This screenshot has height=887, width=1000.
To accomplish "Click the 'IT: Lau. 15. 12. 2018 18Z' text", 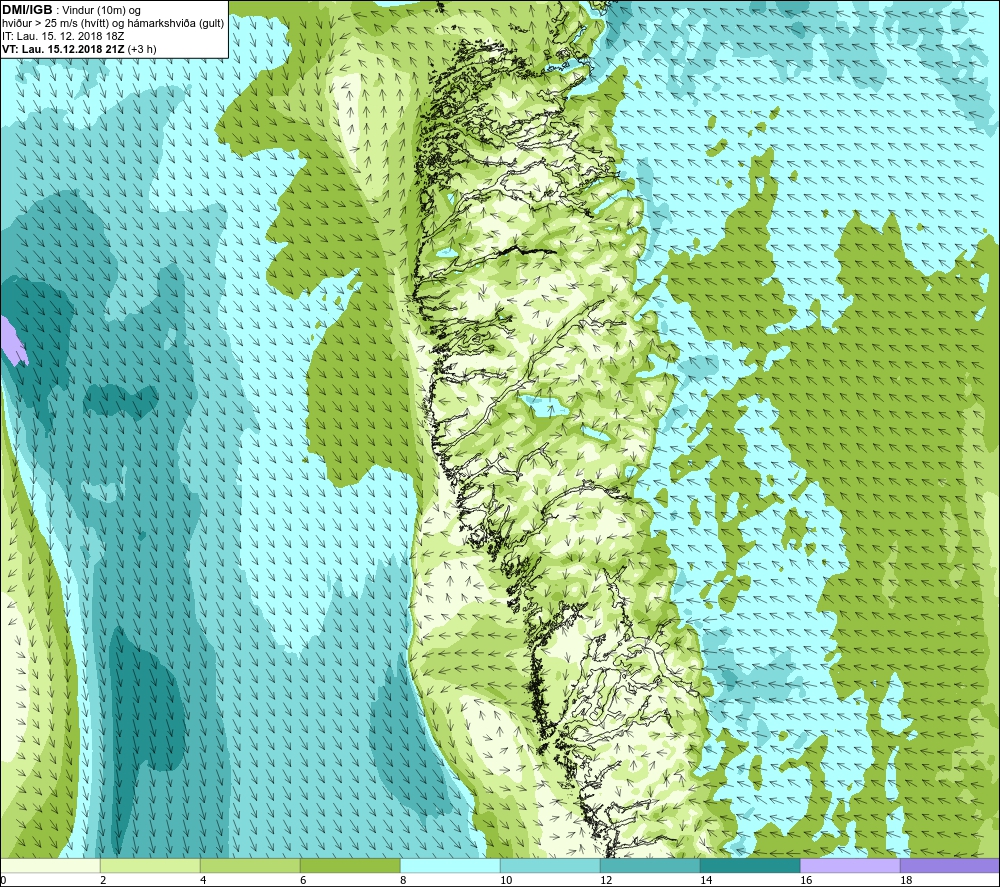I will tap(63, 36).
